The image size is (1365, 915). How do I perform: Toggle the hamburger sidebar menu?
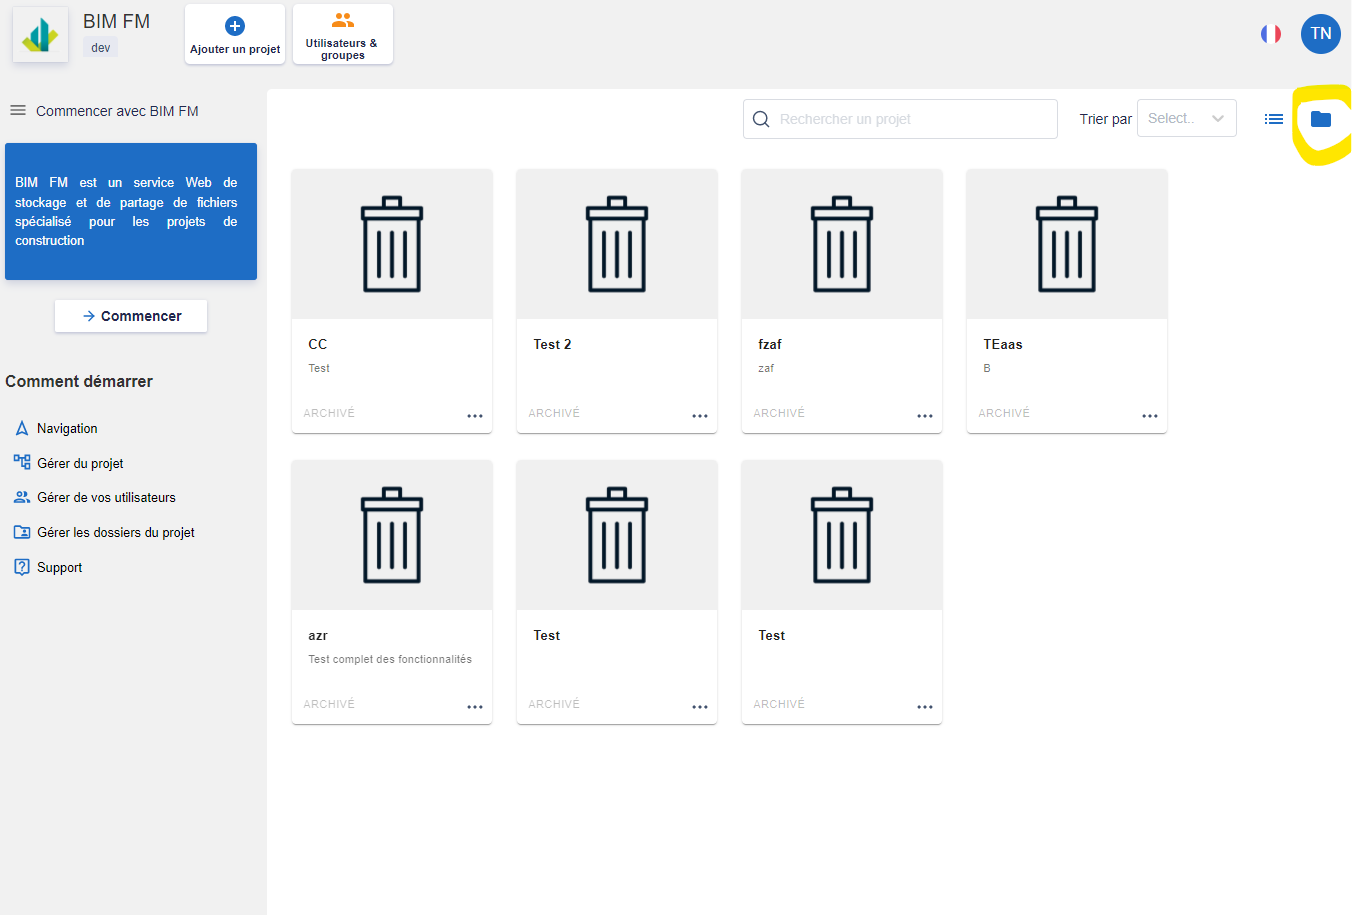(18, 110)
